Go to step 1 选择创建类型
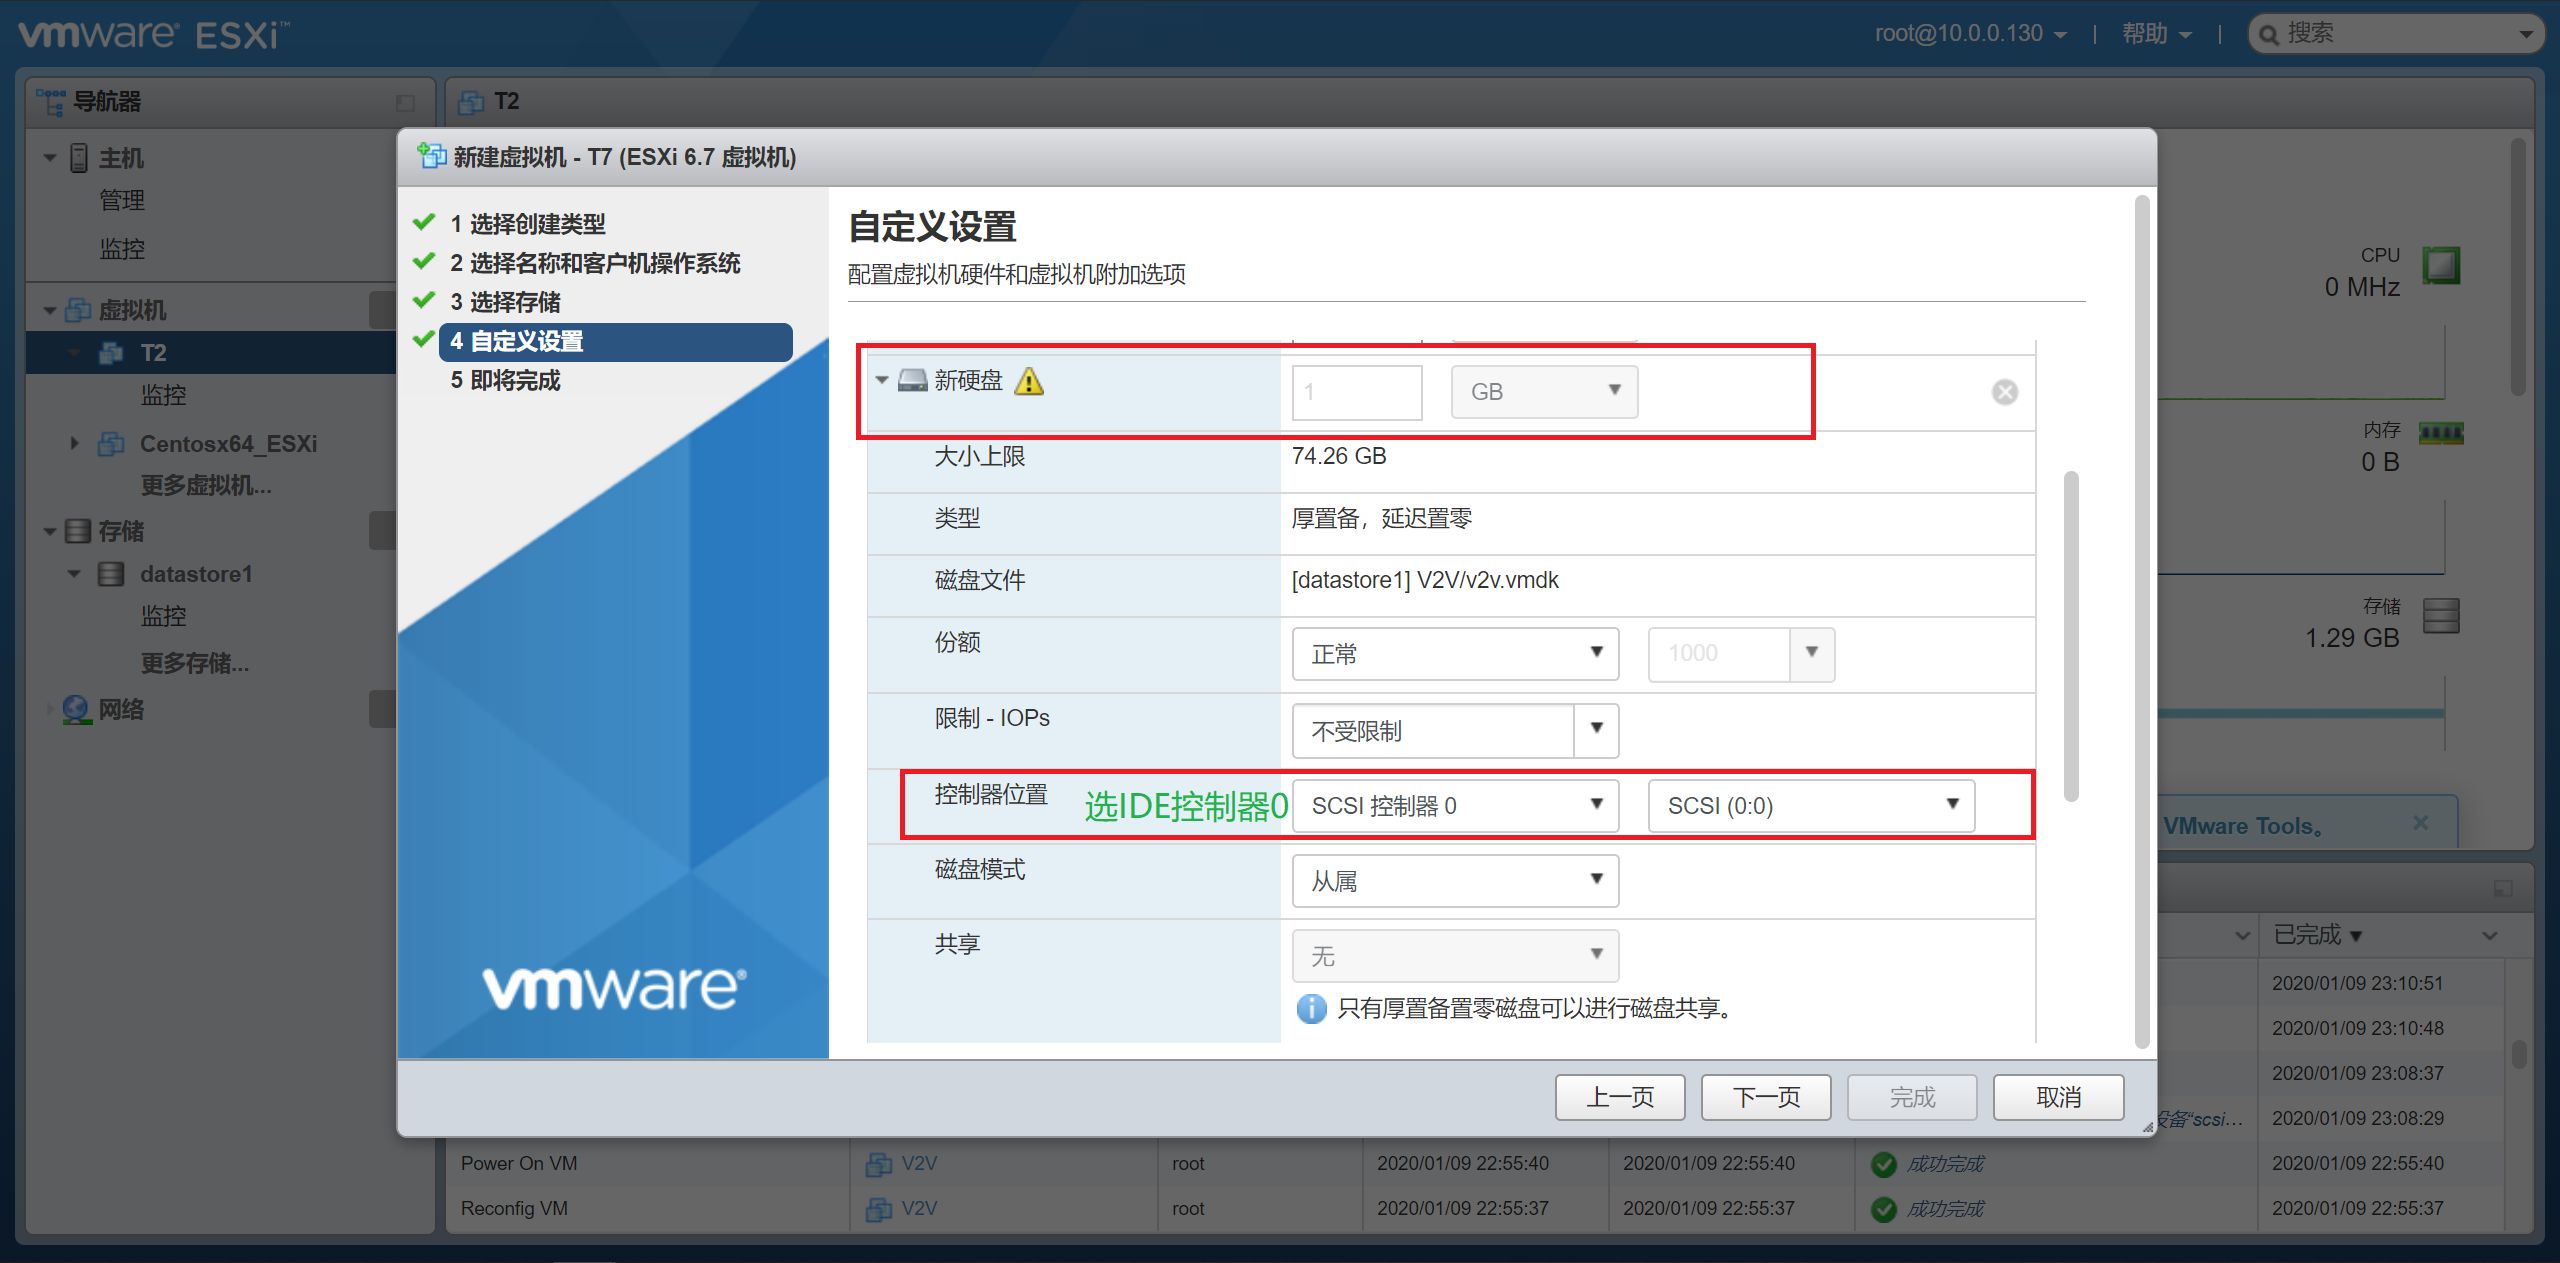 (528, 224)
